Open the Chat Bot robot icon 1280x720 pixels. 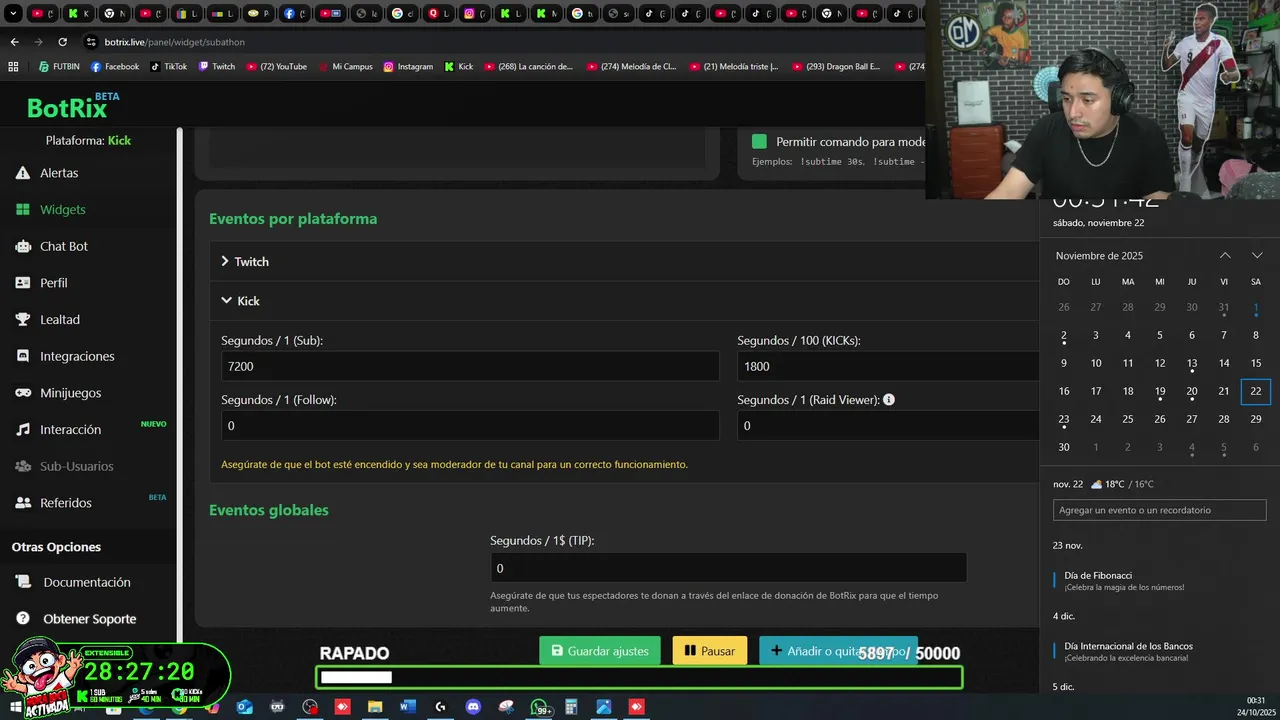coord(23,246)
